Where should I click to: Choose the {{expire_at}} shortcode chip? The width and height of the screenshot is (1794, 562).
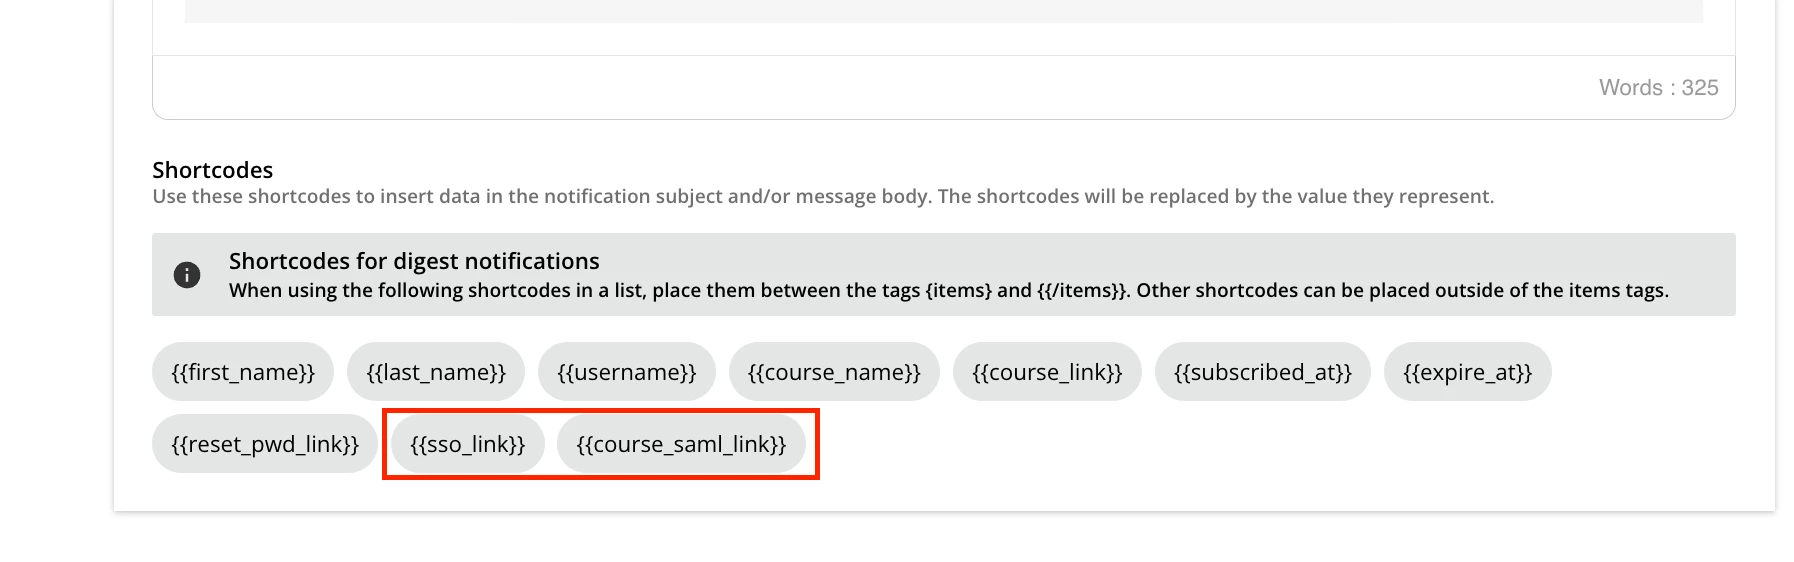(1467, 372)
